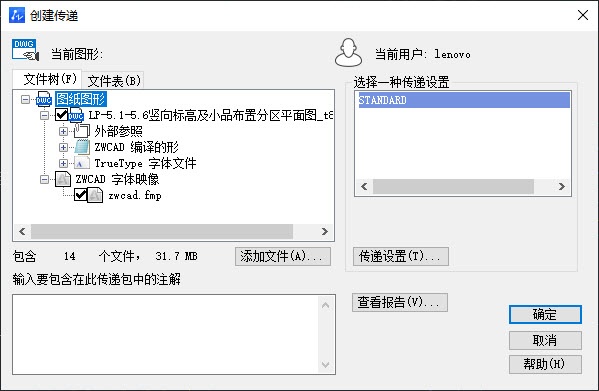599x391 pixels.
Task: Select the 文件树(F) tab
Action: coord(48,79)
